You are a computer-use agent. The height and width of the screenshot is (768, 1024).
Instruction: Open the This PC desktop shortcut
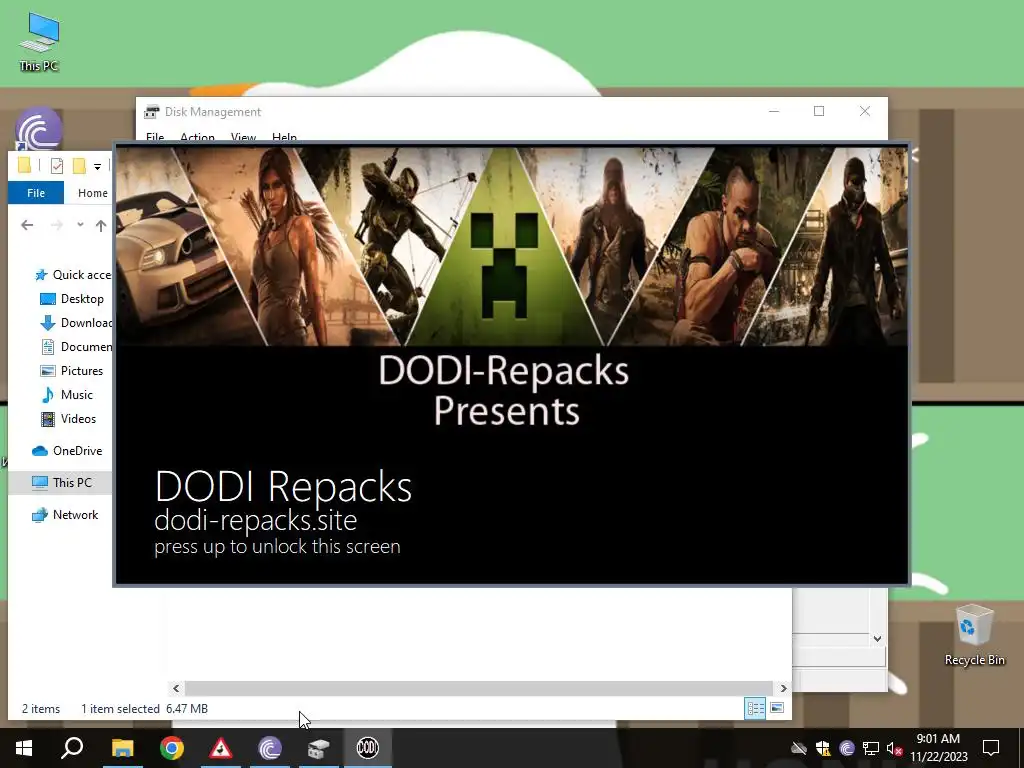click(x=39, y=42)
